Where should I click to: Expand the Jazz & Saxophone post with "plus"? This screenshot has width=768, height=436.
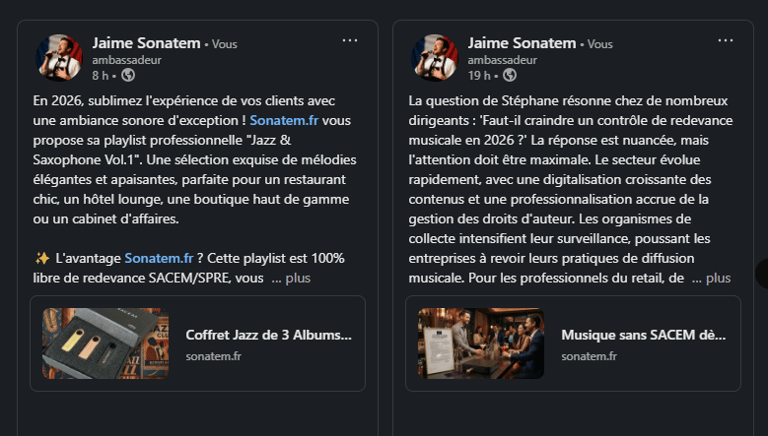tap(298, 278)
